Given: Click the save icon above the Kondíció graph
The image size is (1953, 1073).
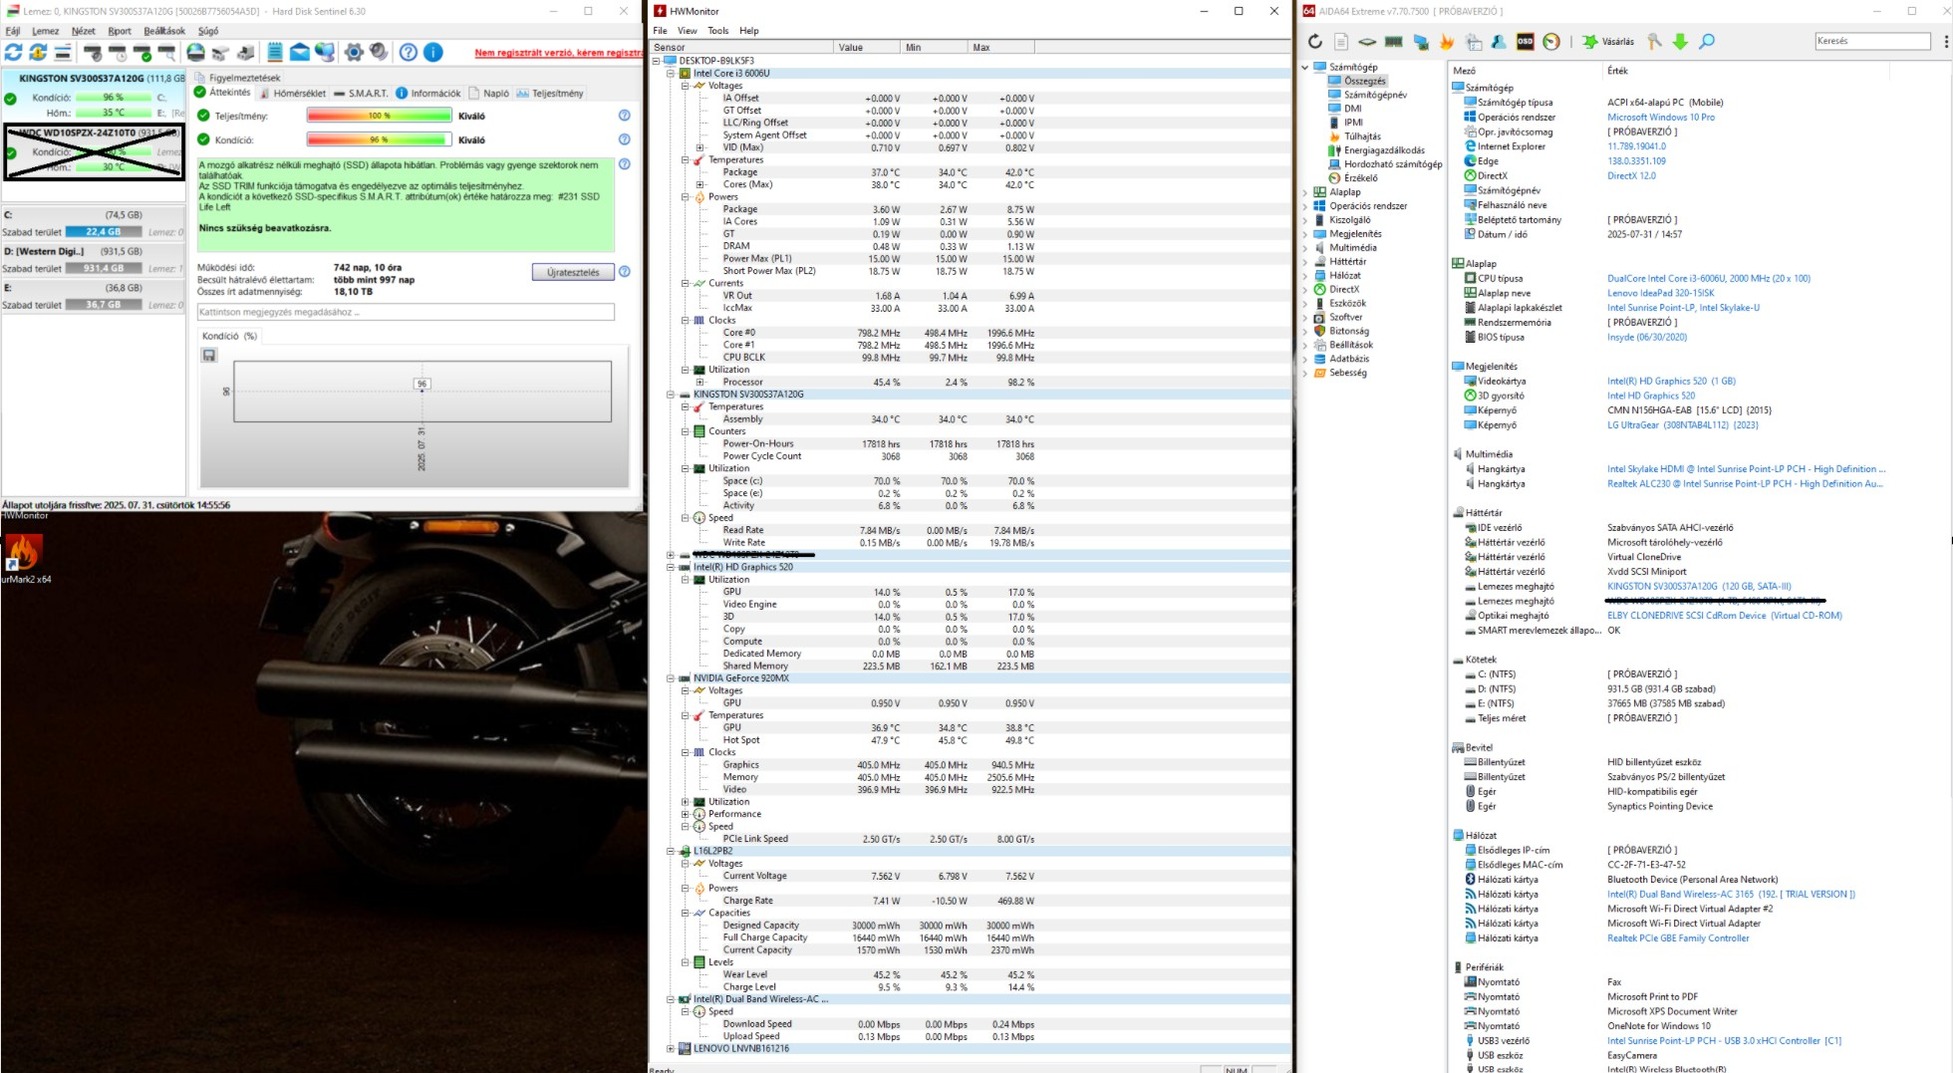Looking at the screenshot, I should point(209,355).
